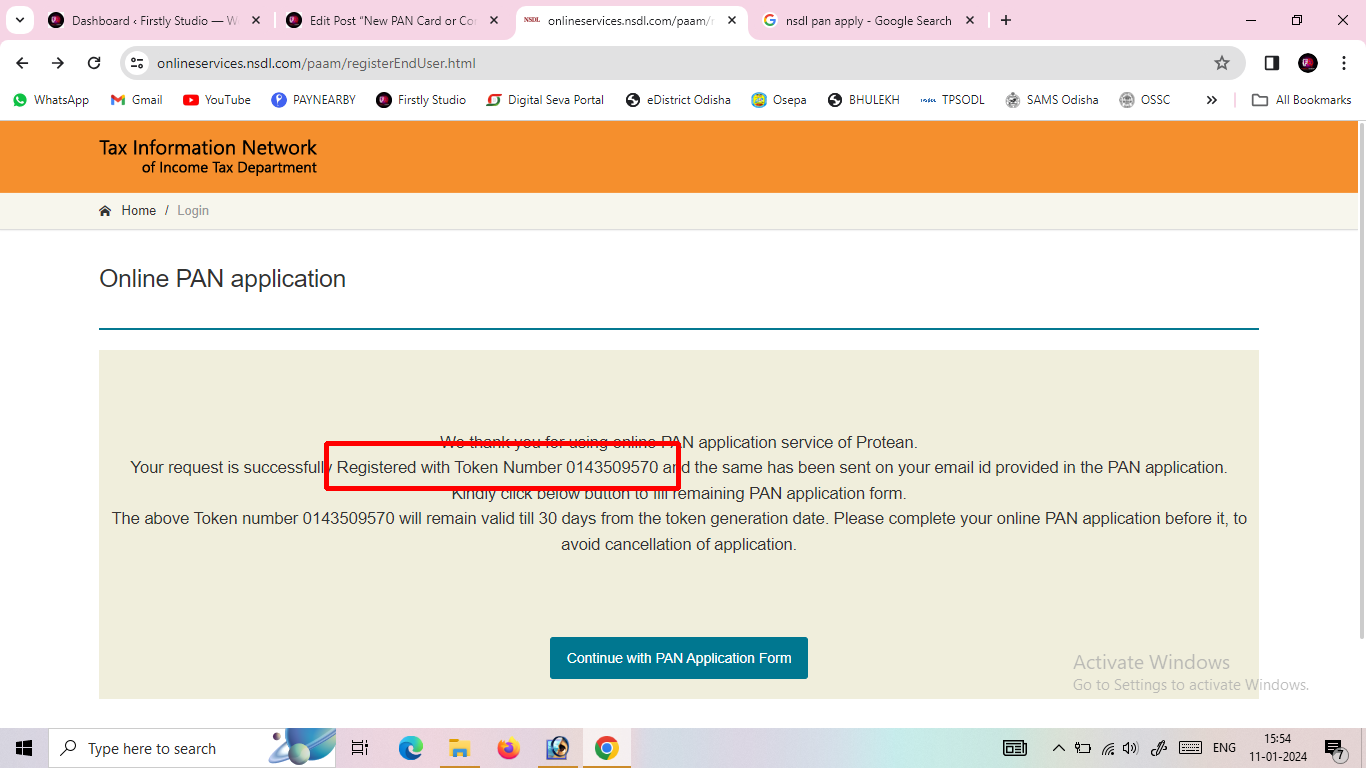Open the Home breadcrumb link

(x=138, y=210)
